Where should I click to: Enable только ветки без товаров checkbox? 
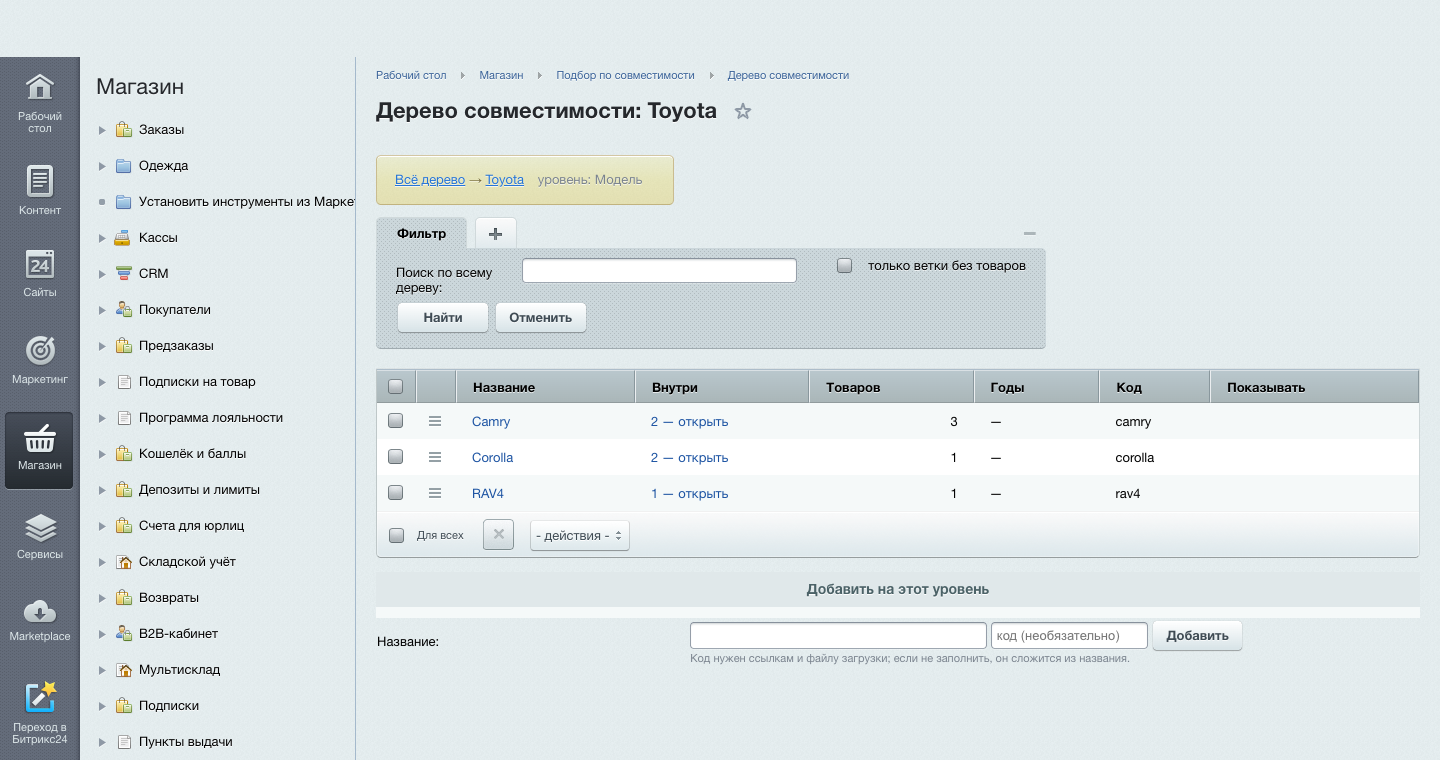845,266
